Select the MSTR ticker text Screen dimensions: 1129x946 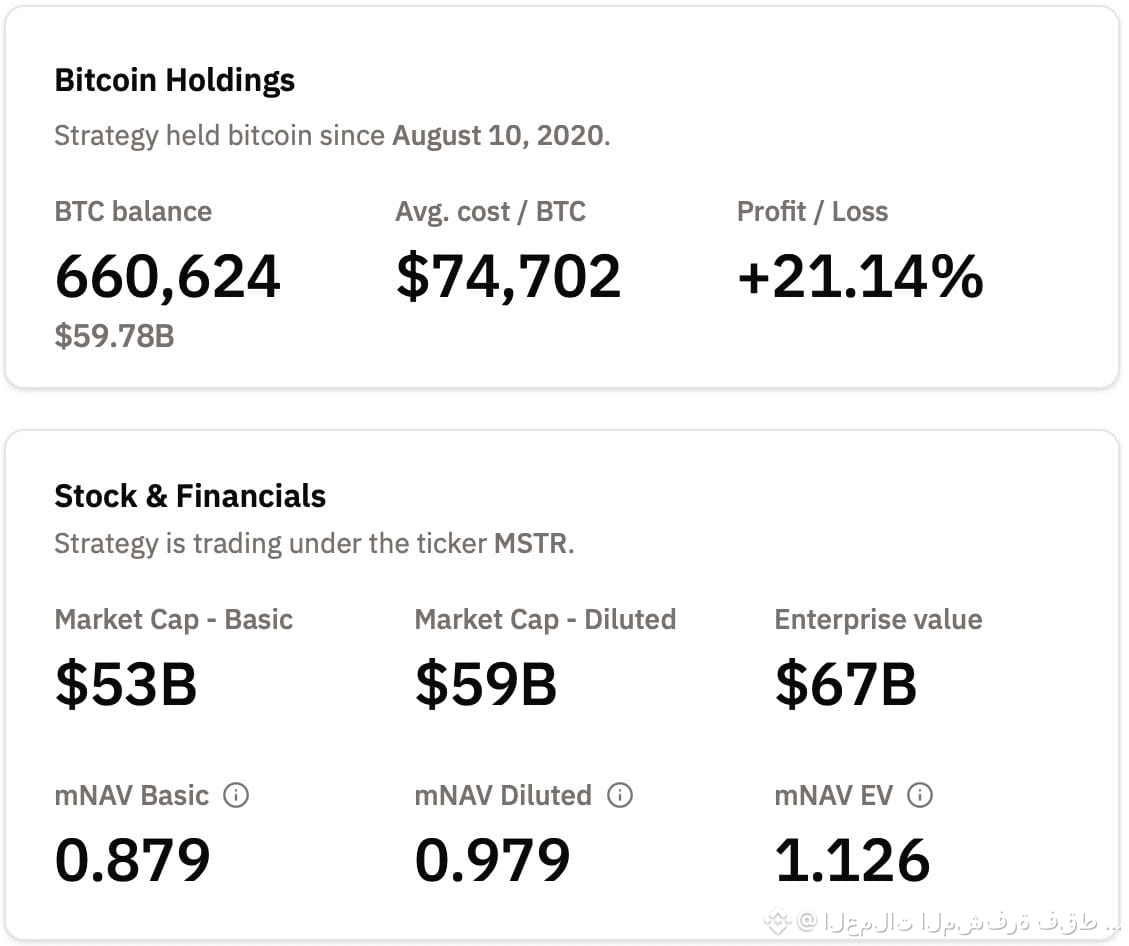[533, 543]
